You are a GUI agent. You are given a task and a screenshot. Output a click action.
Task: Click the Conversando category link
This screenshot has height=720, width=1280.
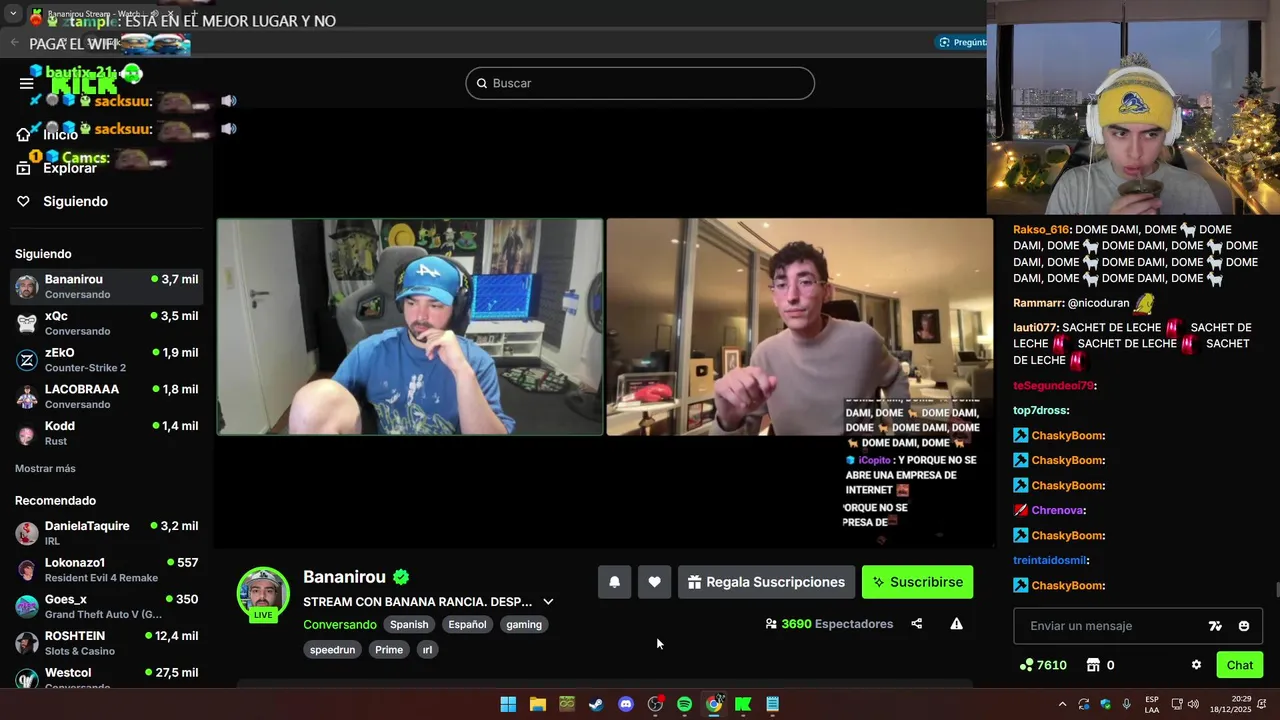tap(340, 624)
